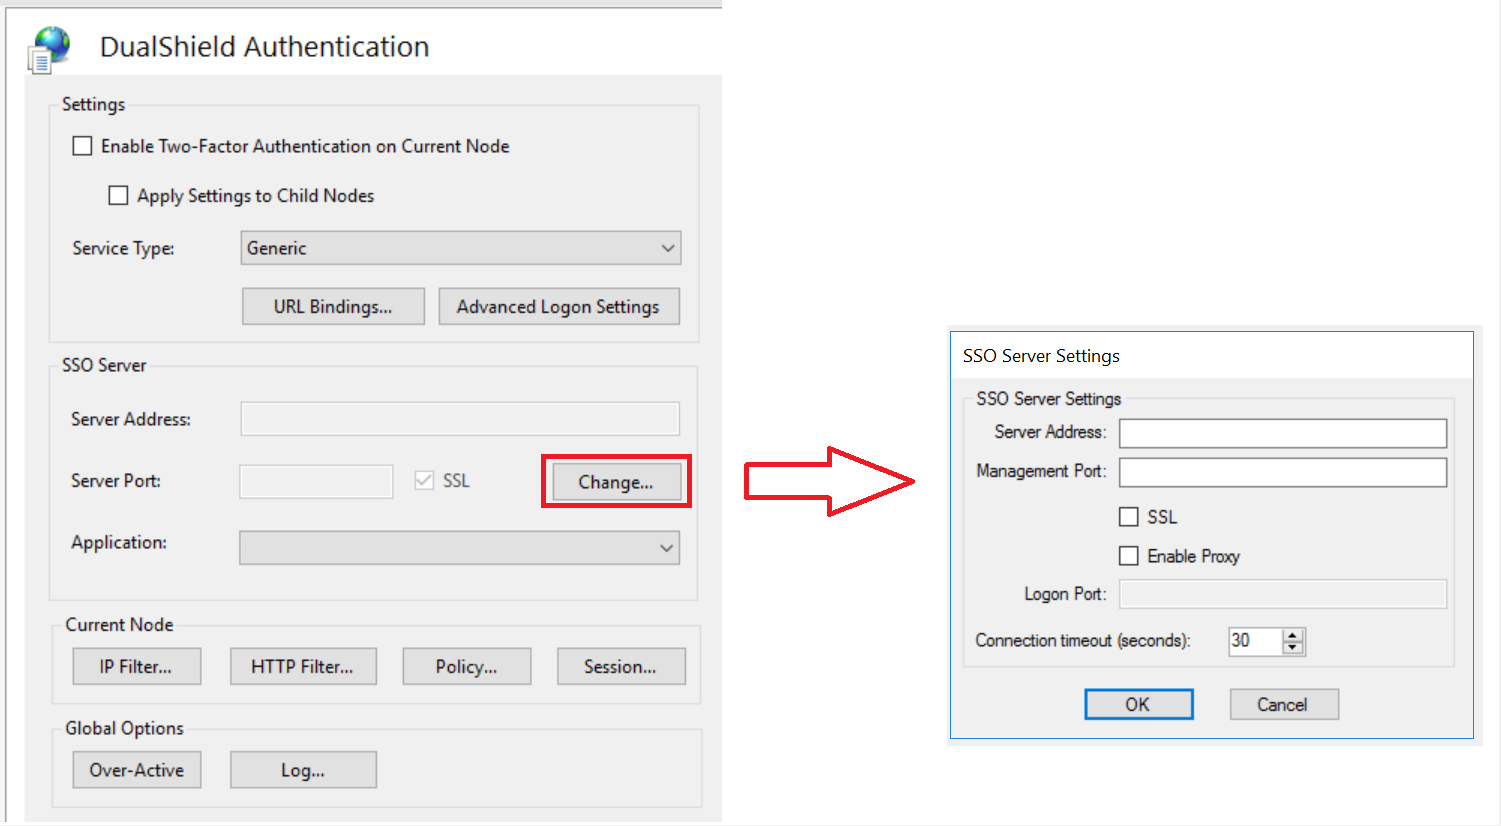Open the IP Filter settings
1501x826 pixels.
coord(136,667)
